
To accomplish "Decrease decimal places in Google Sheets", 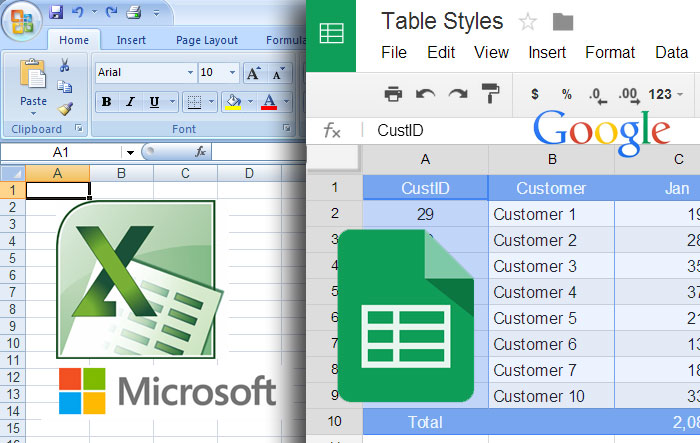I will click(x=598, y=96).
